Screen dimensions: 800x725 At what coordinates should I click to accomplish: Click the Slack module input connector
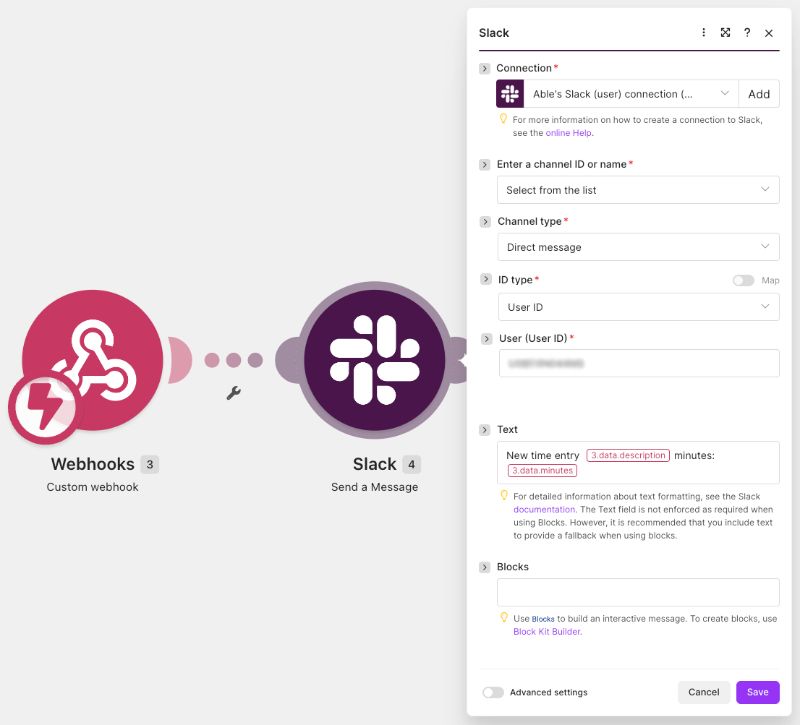click(288, 360)
